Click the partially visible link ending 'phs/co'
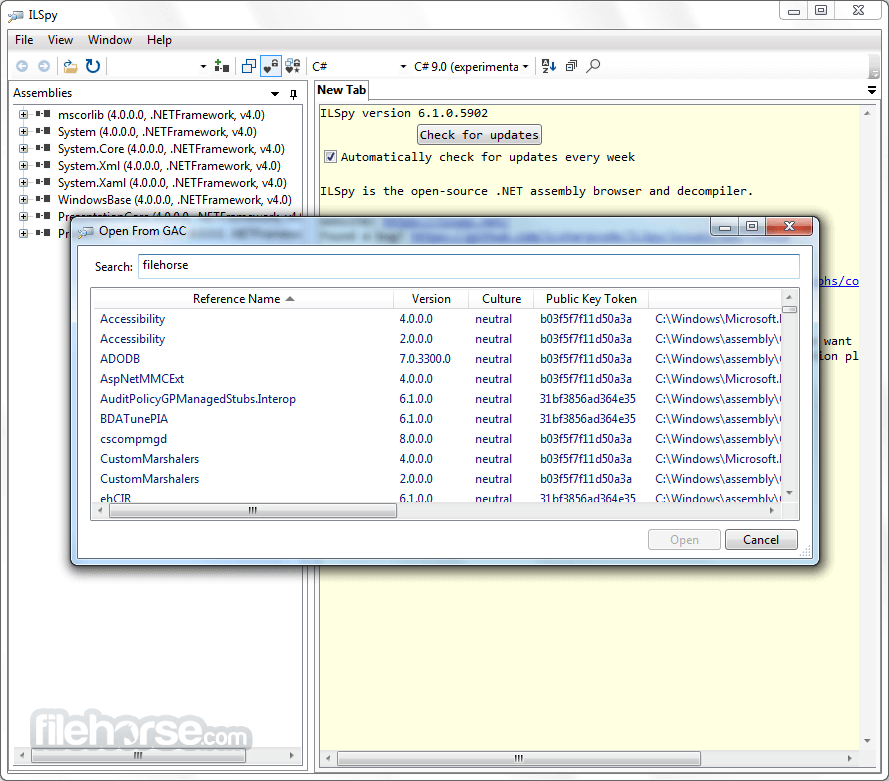 (x=839, y=281)
